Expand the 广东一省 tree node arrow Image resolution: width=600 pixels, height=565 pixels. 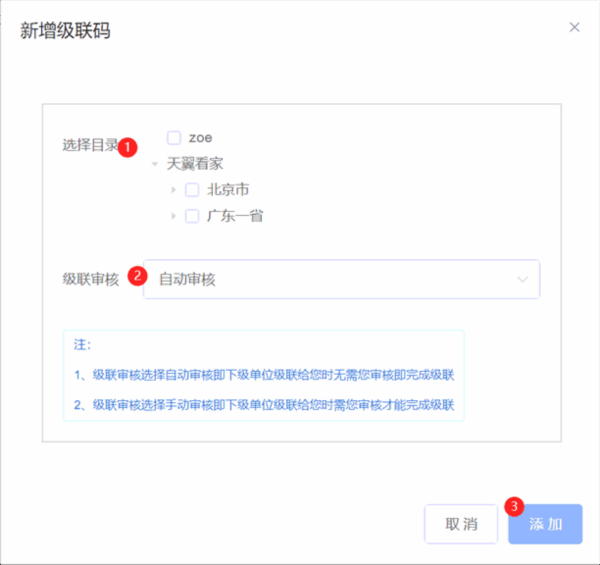[174, 215]
